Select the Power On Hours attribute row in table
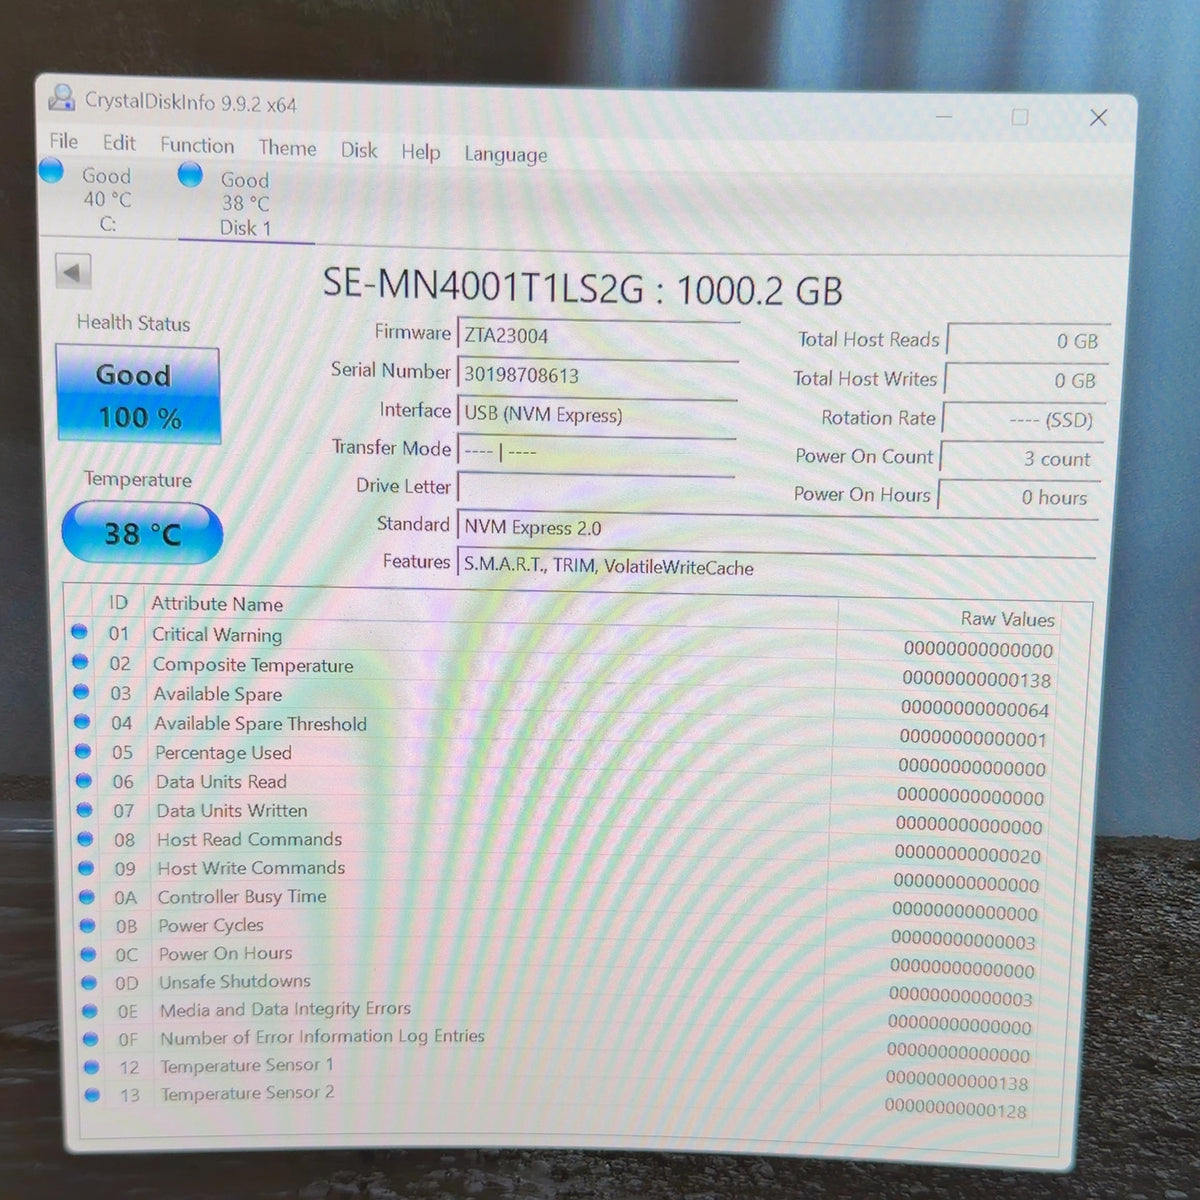Screen dimensions: 1200x1200 pyautogui.click(x=563, y=960)
